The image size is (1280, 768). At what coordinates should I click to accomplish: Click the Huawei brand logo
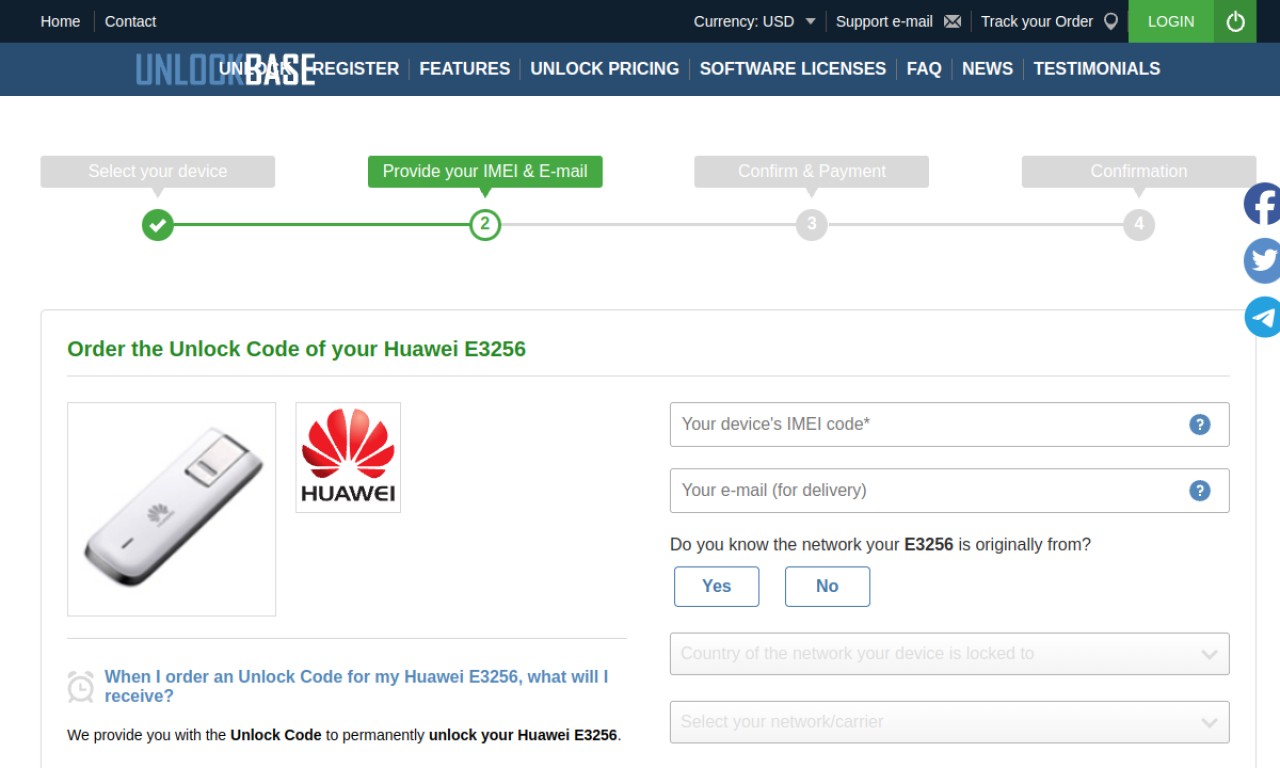348,457
